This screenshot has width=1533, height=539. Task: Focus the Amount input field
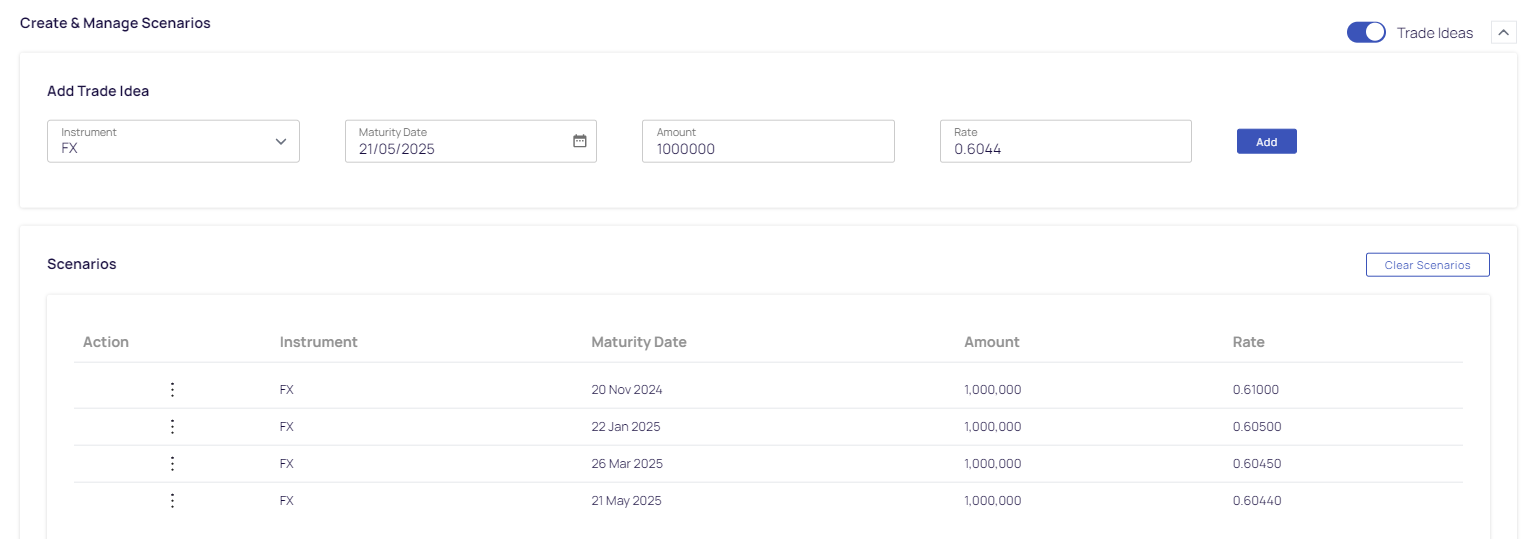click(768, 141)
